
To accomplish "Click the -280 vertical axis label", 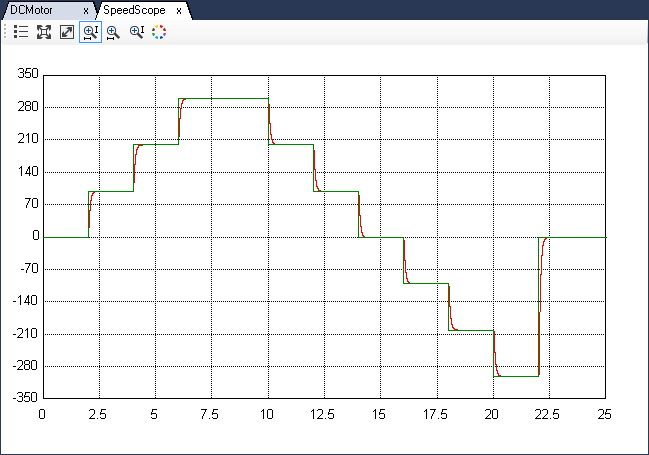I will coord(26,365).
